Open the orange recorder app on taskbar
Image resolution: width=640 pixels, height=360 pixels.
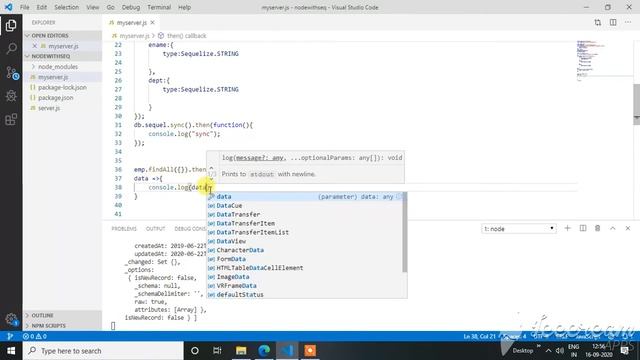310,351
